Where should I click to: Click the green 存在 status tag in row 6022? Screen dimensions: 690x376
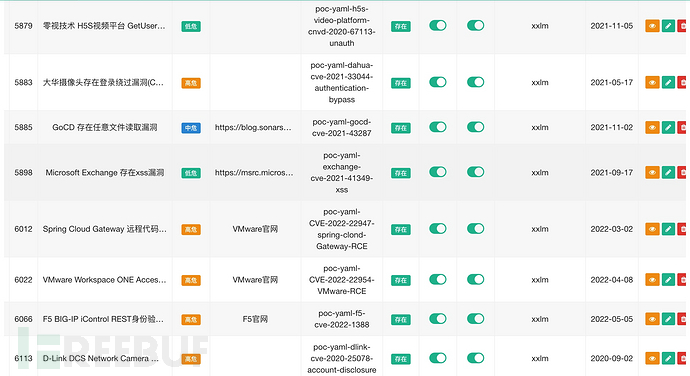tap(400, 280)
